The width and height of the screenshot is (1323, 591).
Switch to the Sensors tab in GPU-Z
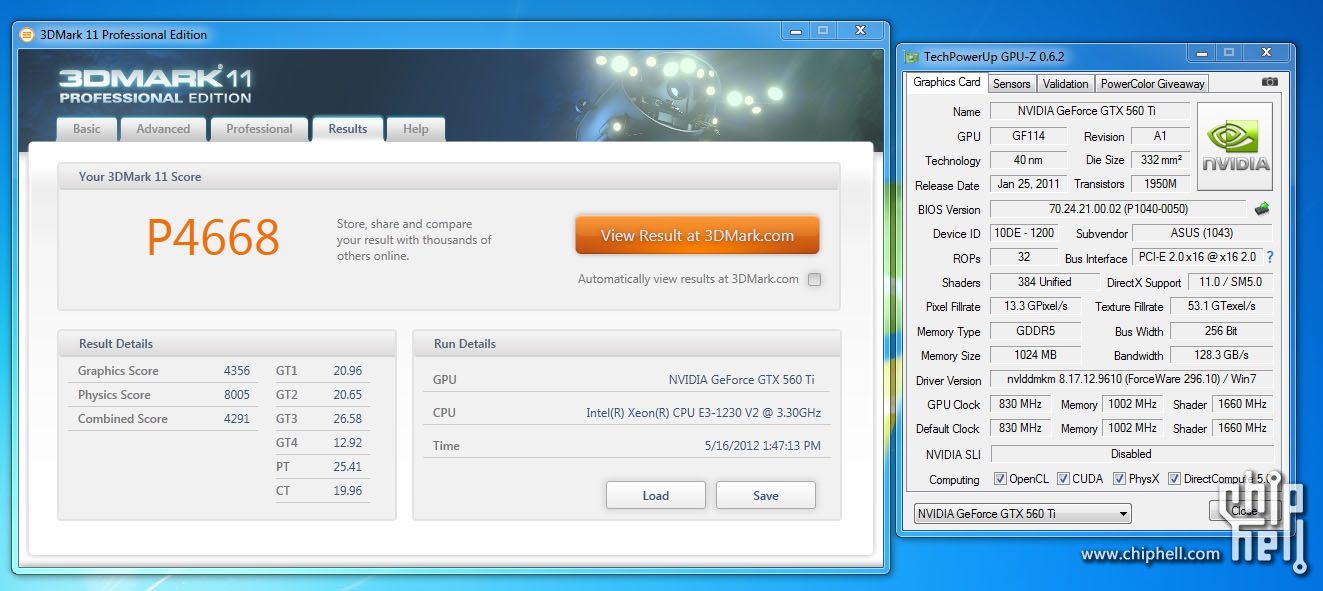1012,84
